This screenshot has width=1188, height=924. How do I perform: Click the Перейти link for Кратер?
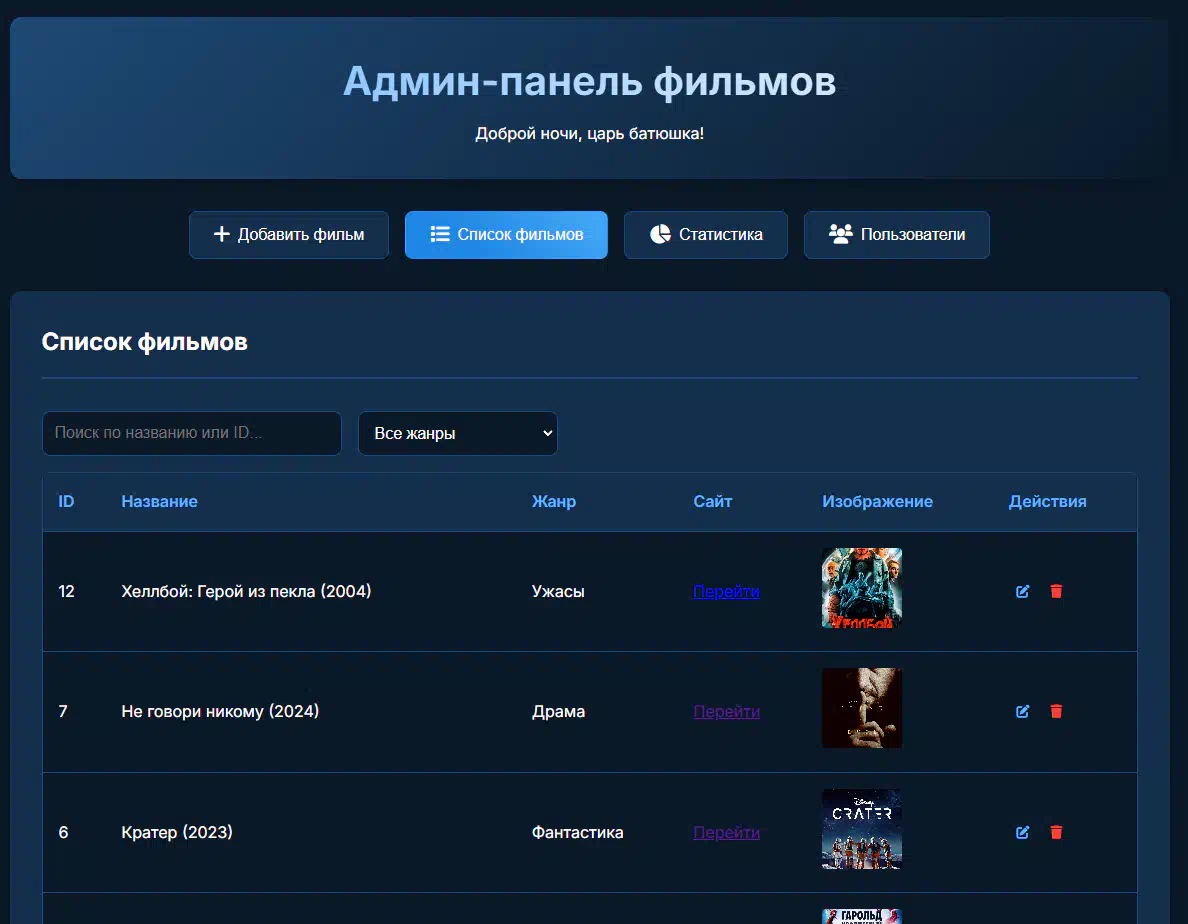coord(726,832)
